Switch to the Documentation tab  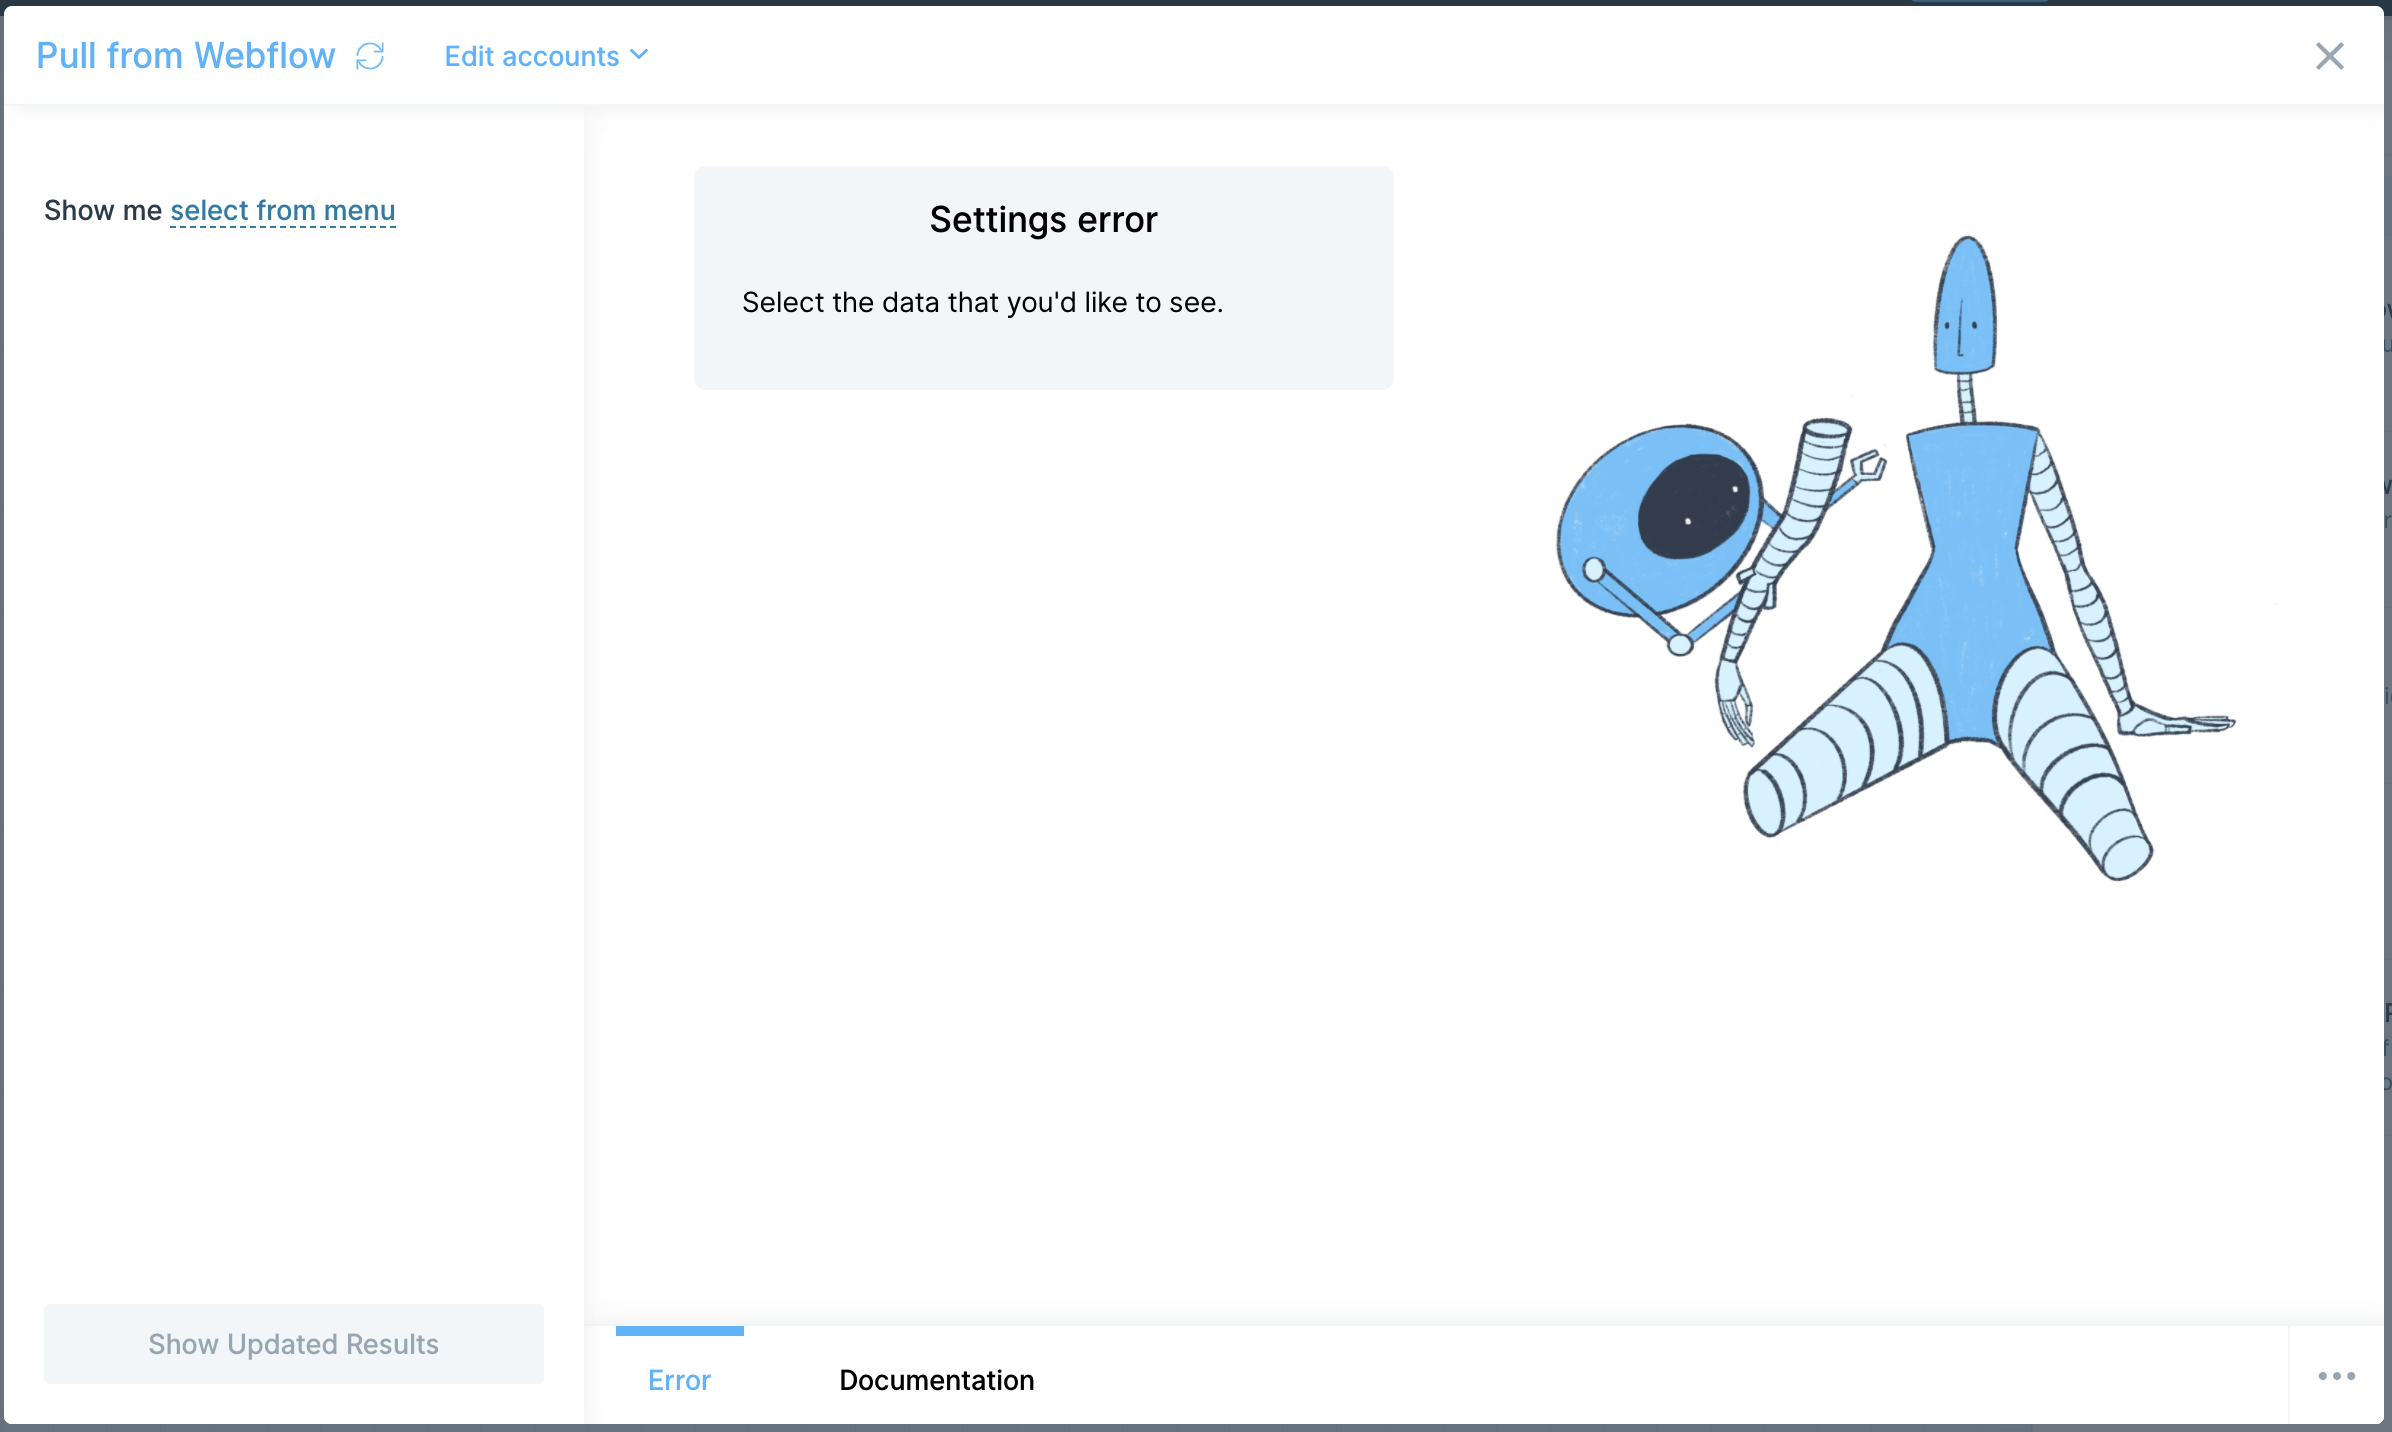pos(937,1380)
